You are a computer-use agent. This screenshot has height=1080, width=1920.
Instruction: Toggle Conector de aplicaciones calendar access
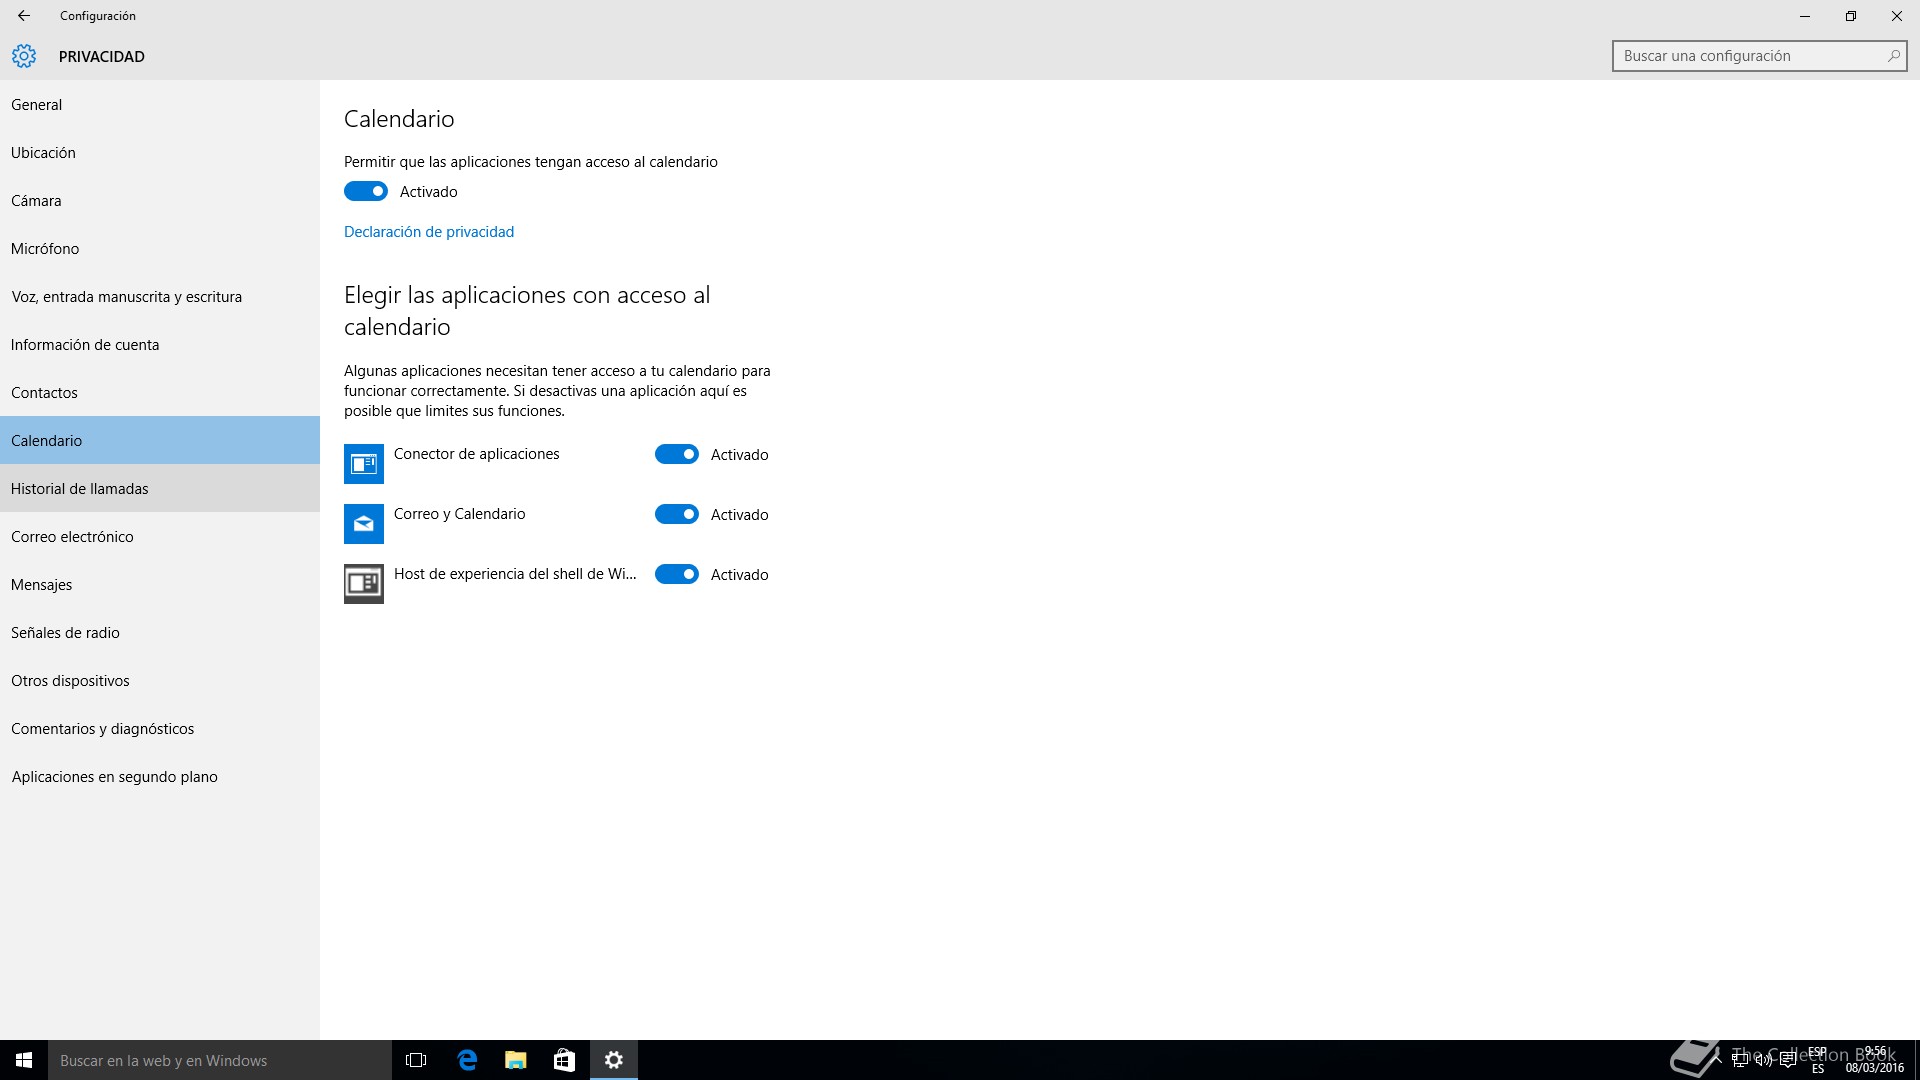point(677,454)
